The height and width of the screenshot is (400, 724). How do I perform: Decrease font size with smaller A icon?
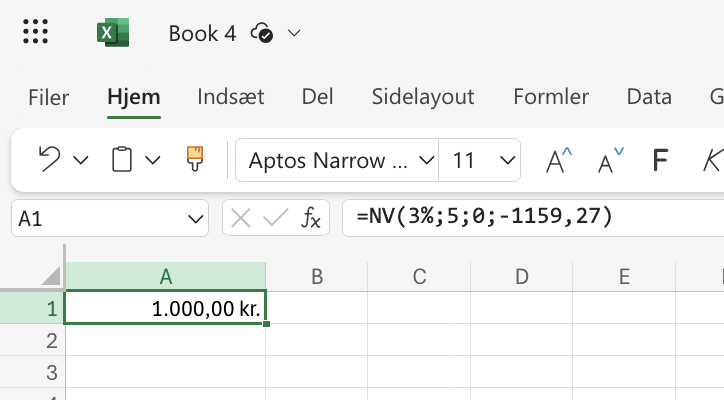pos(610,160)
